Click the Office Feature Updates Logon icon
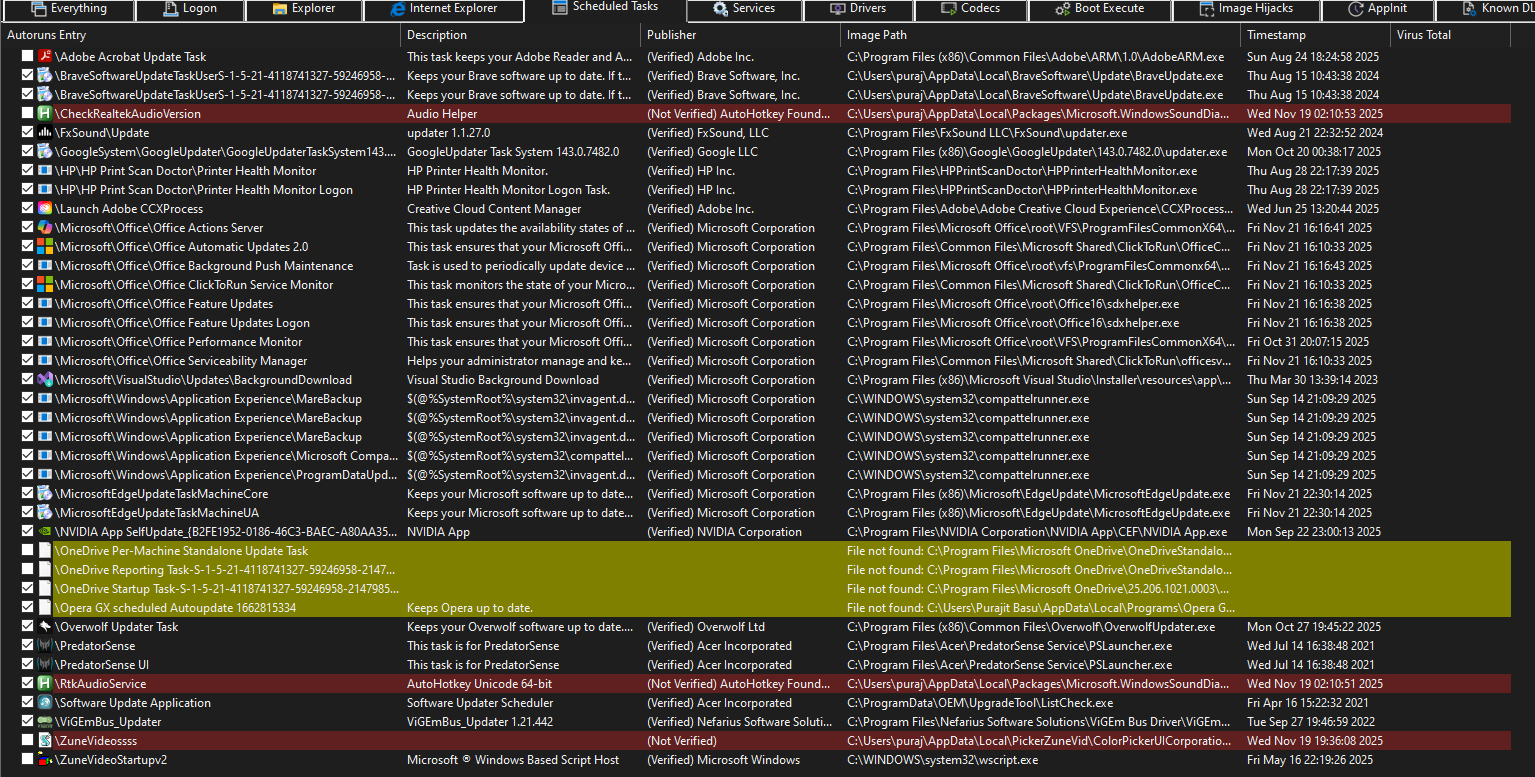1535x777 pixels. tap(45, 323)
